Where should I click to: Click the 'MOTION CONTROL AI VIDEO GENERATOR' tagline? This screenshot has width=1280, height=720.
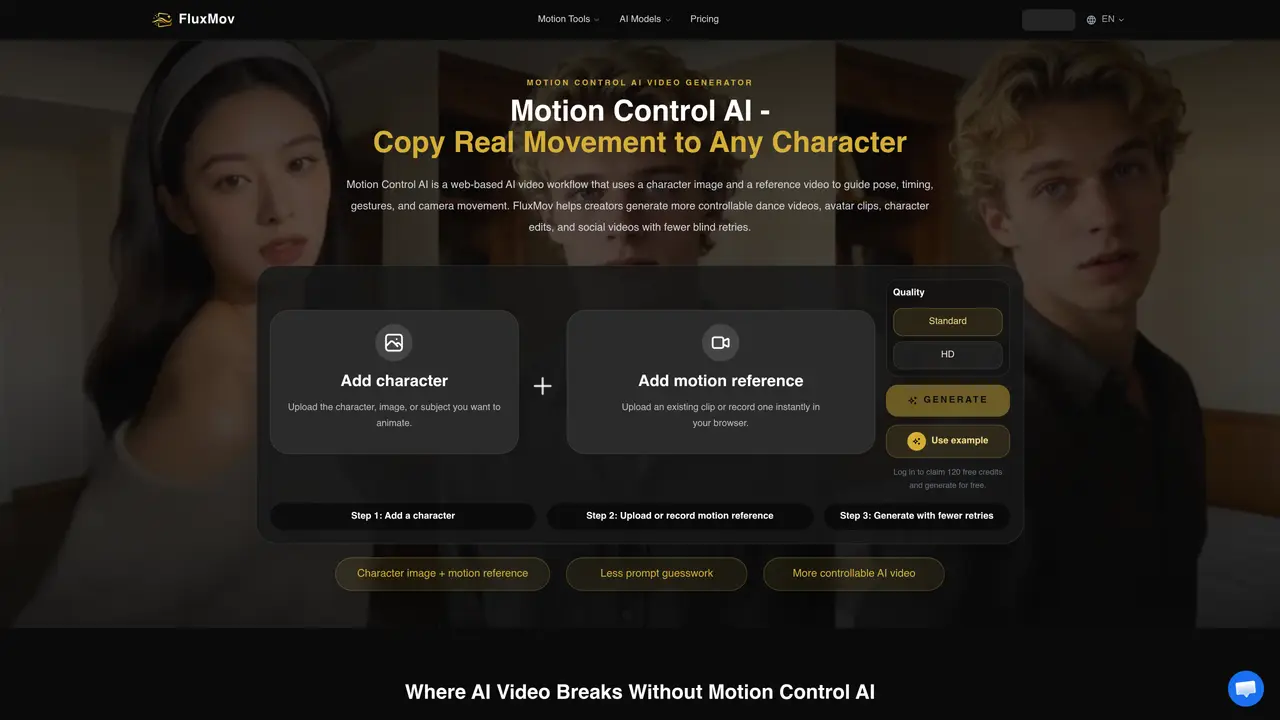tap(640, 83)
